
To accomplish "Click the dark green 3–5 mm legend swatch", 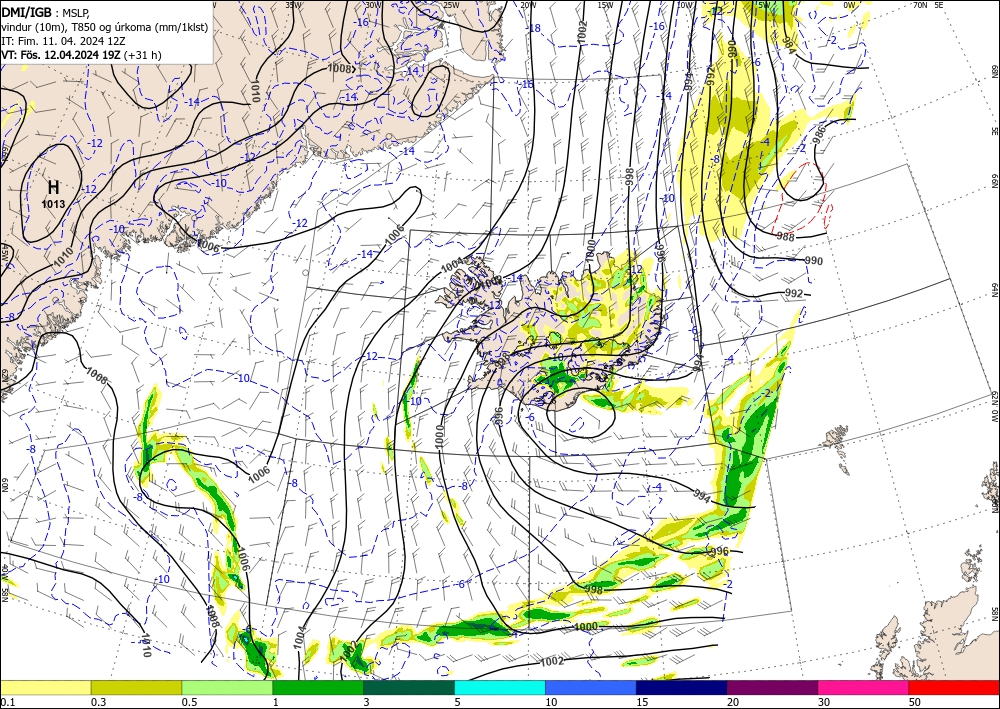I will pyautogui.click(x=409, y=687).
